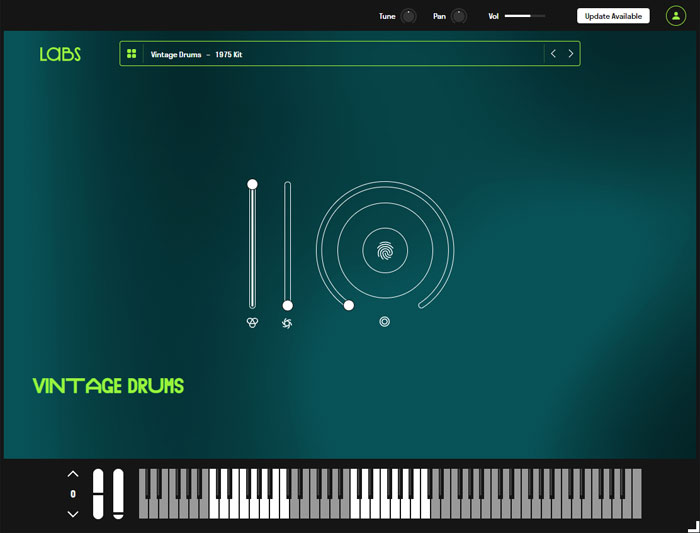Go to the previous preset arrow
Image resolution: width=700 pixels, height=533 pixels.
[x=553, y=54]
